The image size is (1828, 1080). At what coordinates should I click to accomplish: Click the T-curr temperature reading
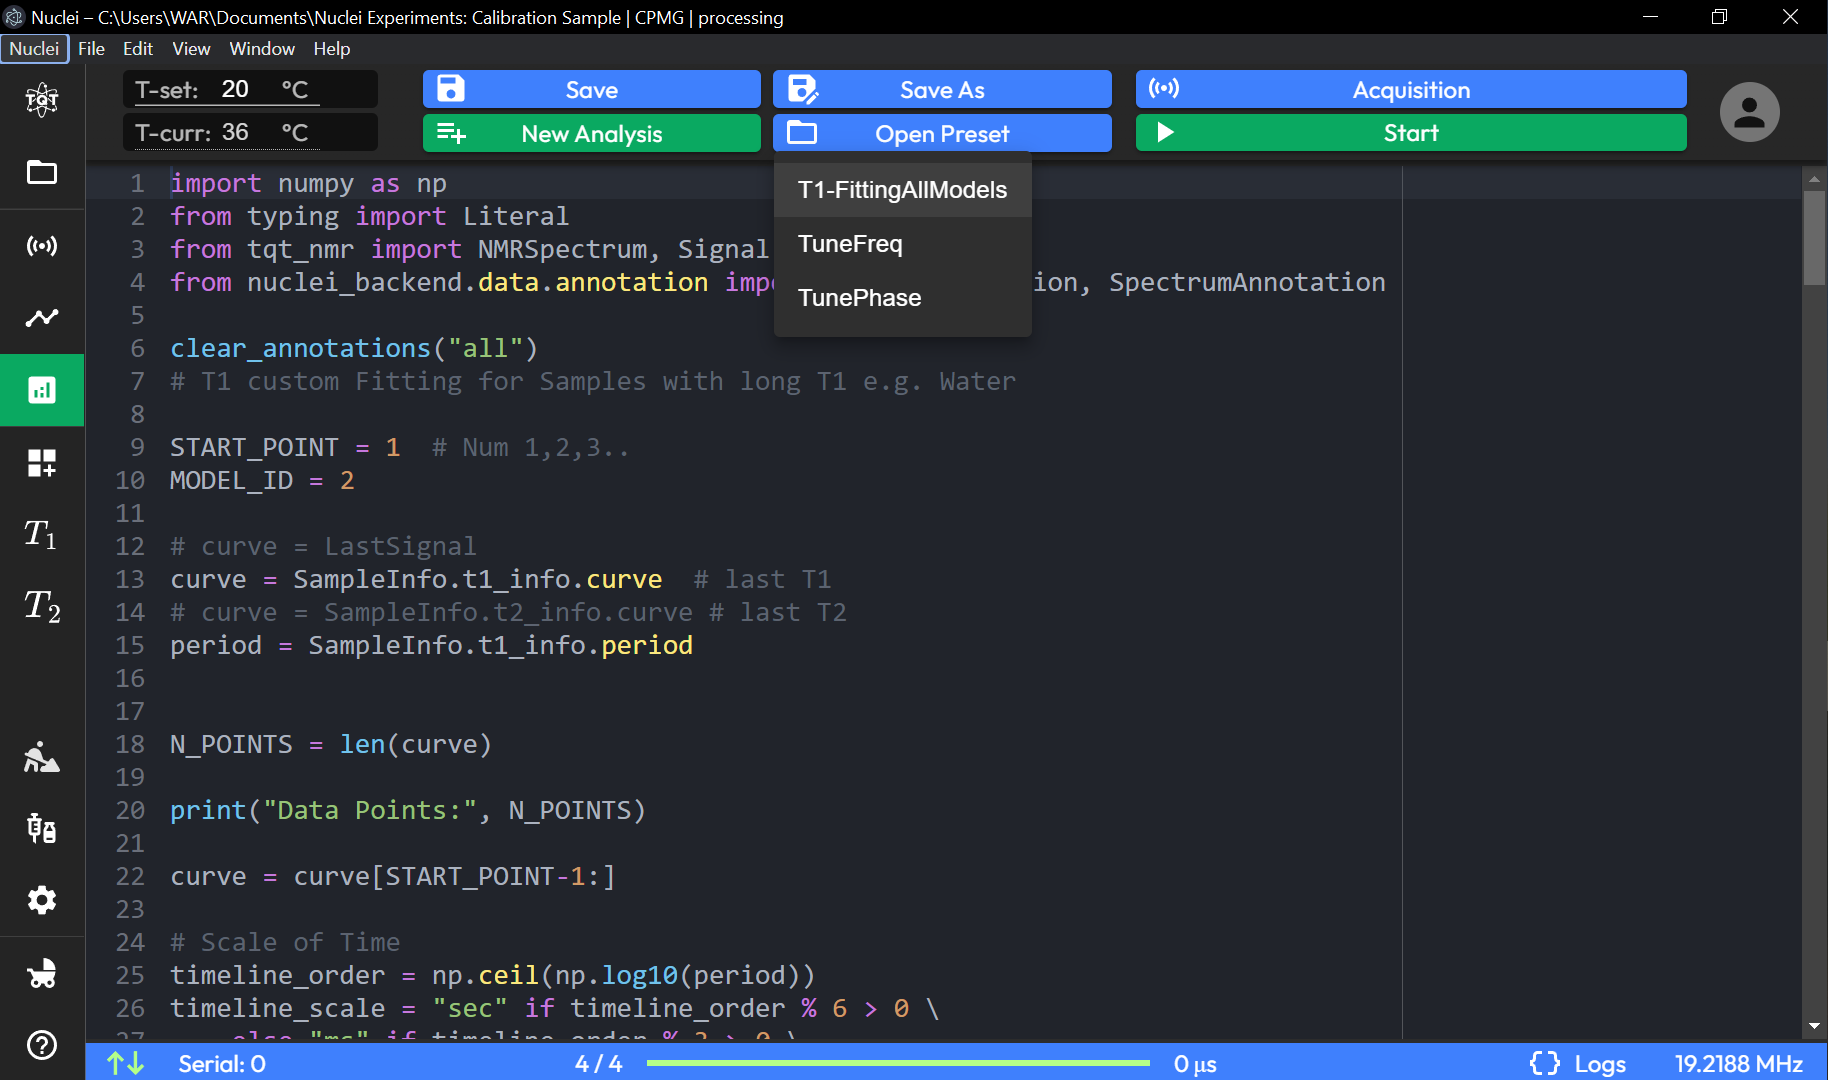pyautogui.click(x=236, y=132)
